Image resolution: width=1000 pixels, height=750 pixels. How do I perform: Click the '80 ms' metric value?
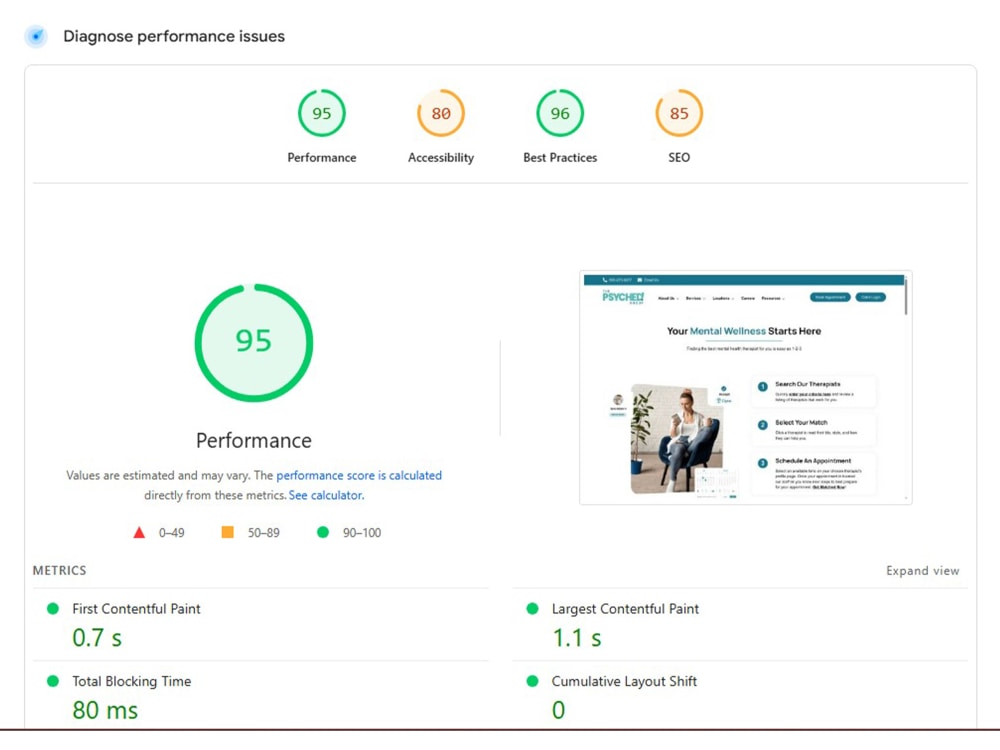(x=105, y=710)
